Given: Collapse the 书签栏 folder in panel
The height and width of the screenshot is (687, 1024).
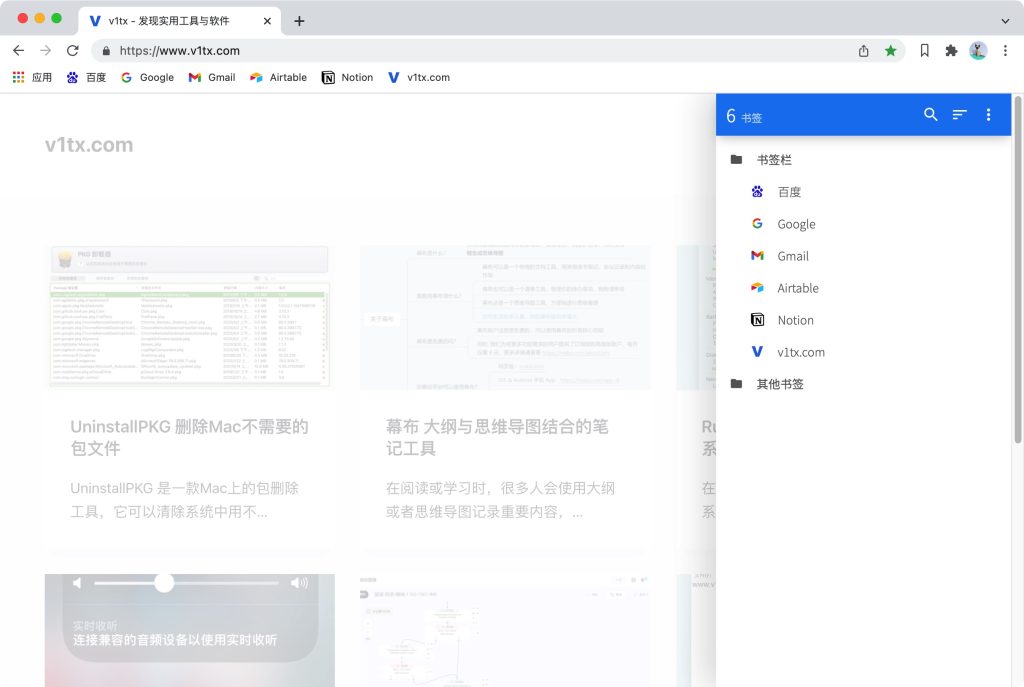Looking at the screenshot, I should coord(863,159).
